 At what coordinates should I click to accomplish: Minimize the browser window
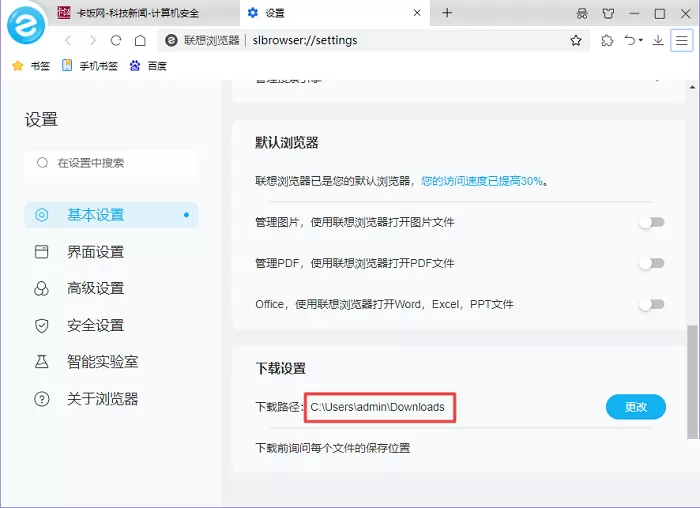[x=634, y=13]
